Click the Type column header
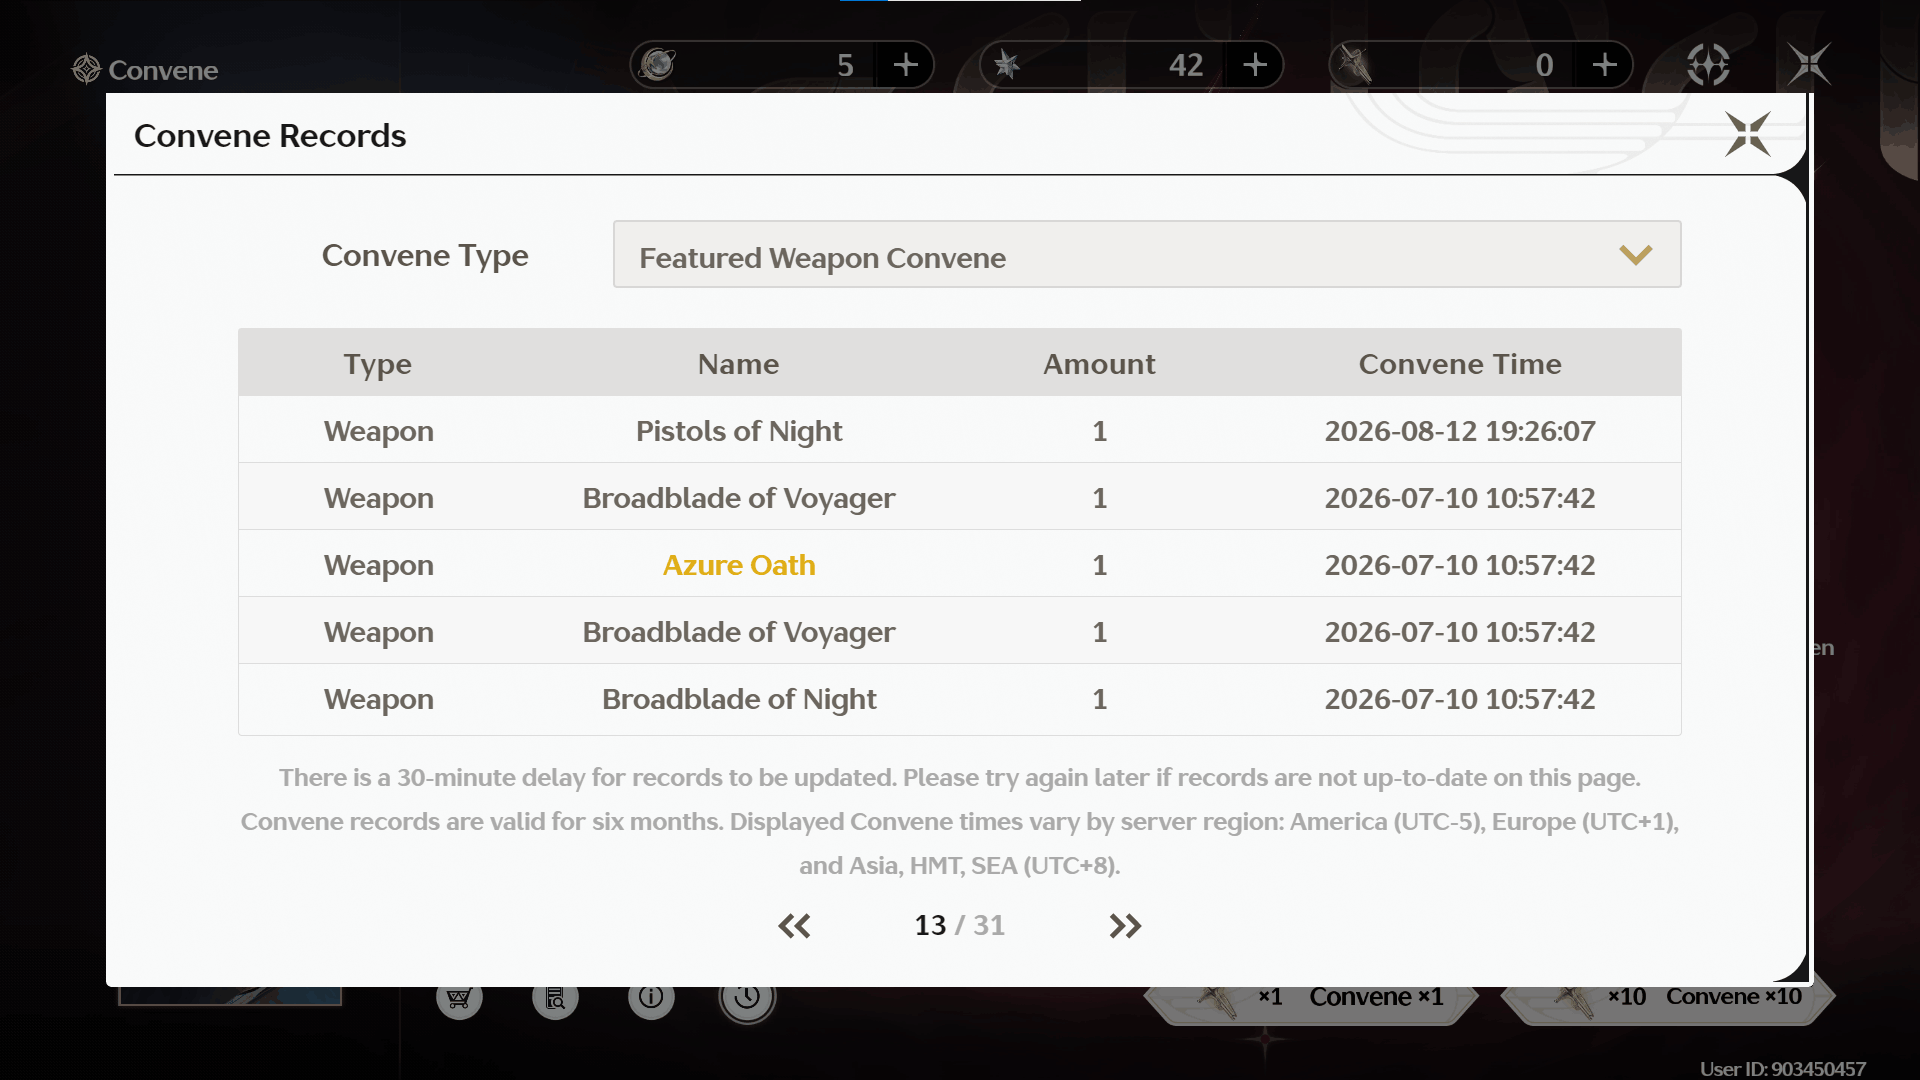The height and width of the screenshot is (1080, 1920). (378, 365)
